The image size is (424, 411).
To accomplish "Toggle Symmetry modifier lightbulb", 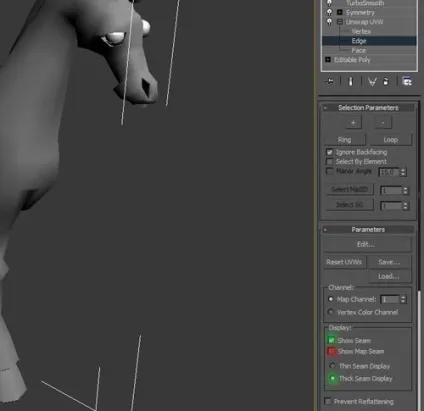I will pyautogui.click(x=329, y=12).
